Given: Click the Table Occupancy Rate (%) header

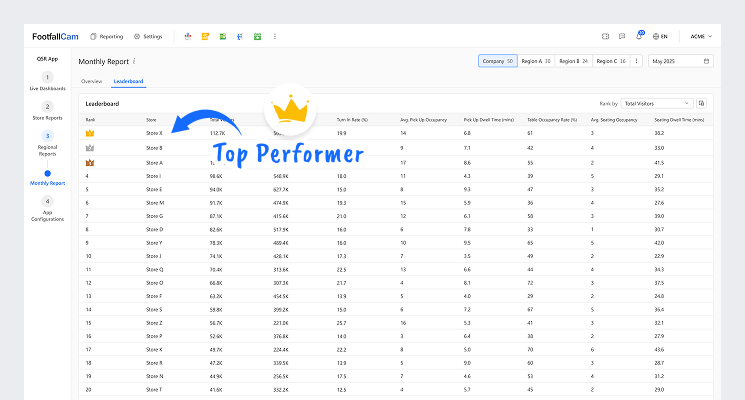Looking at the screenshot, I should click(552, 120).
